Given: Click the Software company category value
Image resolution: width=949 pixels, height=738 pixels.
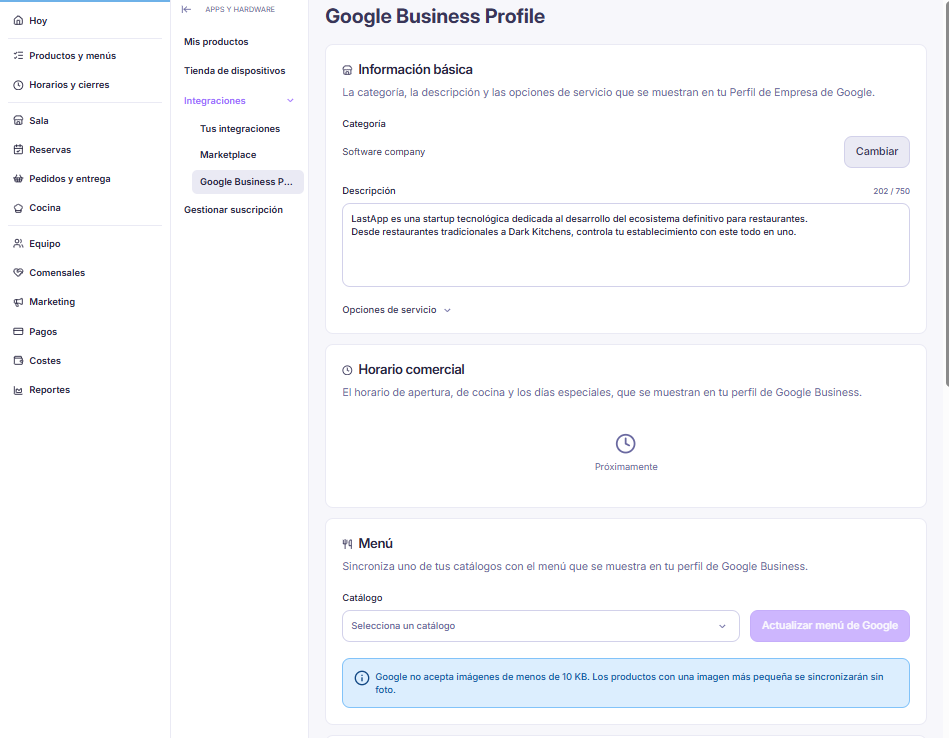Looking at the screenshot, I should tap(384, 152).
